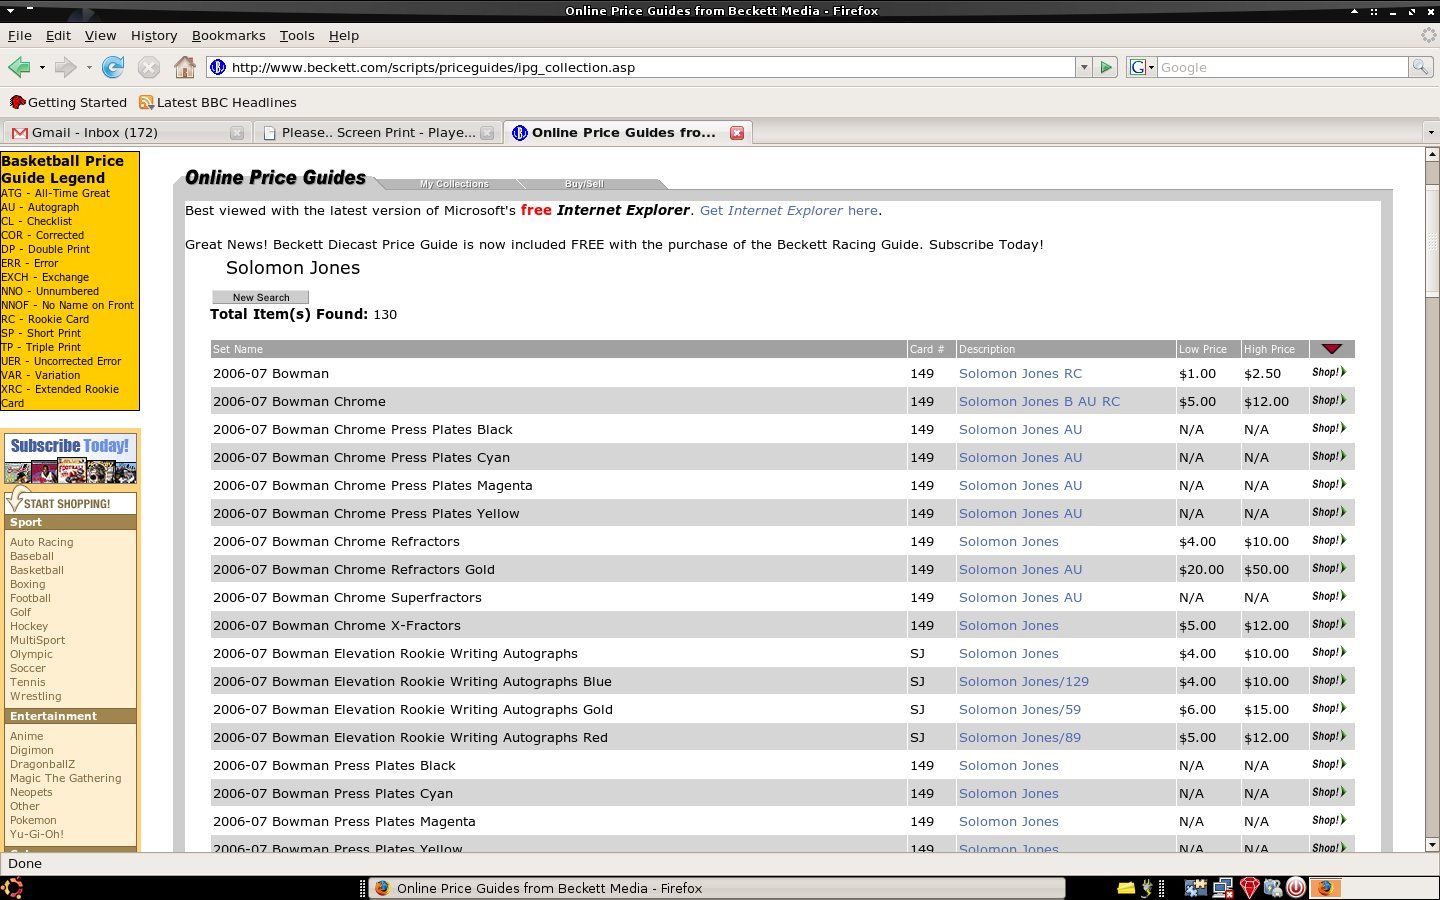Viewport: 1440px width, 900px height.
Task: Reload the current page
Action: [x=113, y=67]
